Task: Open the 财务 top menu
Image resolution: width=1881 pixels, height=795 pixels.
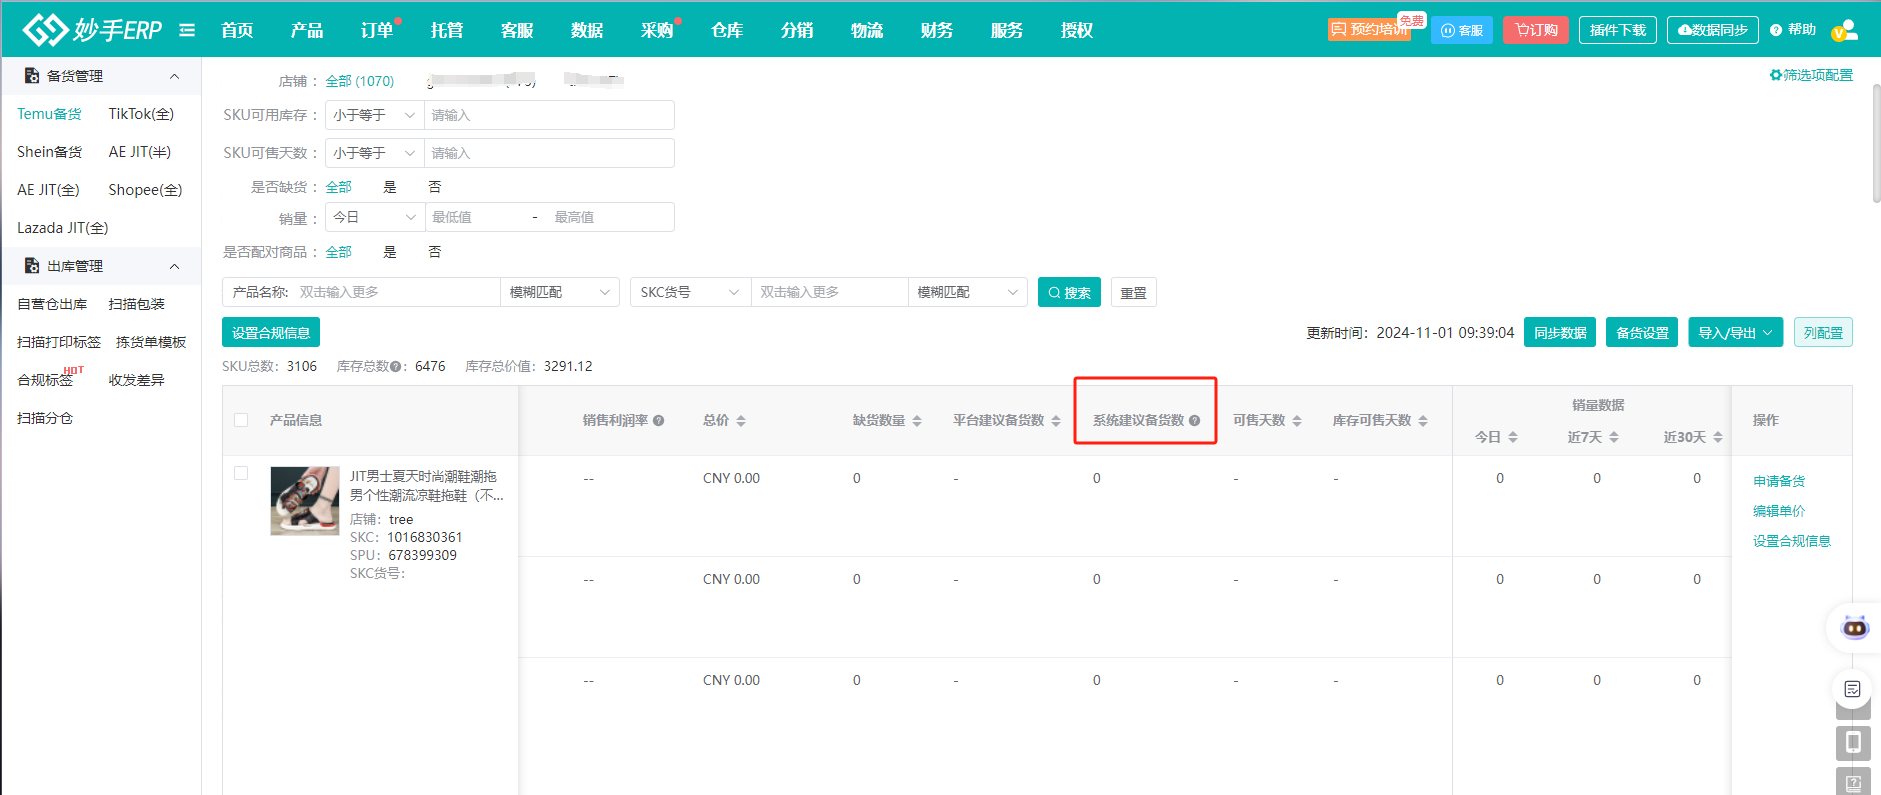Action: (x=937, y=30)
